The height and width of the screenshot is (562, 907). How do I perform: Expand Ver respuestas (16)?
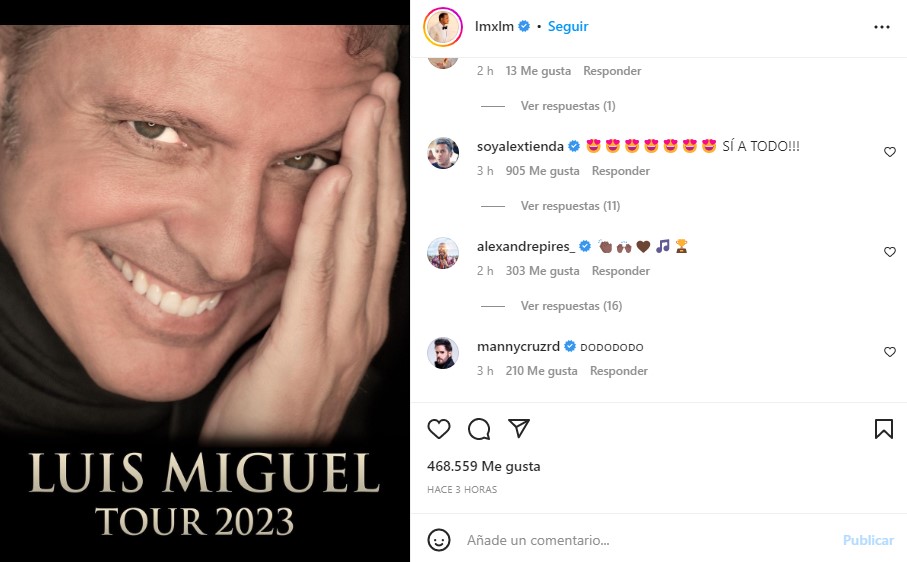click(x=571, y=306)
